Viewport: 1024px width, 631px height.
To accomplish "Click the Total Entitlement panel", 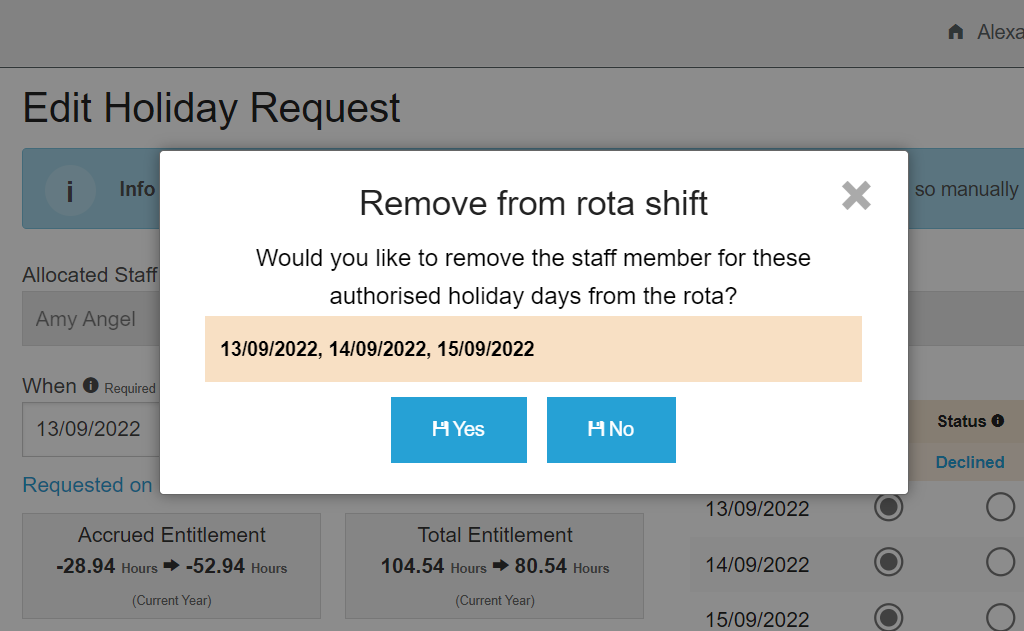I will point(493,565).
